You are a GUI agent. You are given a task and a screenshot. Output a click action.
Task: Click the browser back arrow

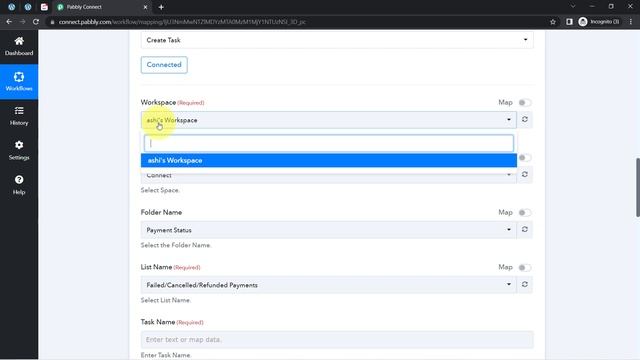point(9,22)
